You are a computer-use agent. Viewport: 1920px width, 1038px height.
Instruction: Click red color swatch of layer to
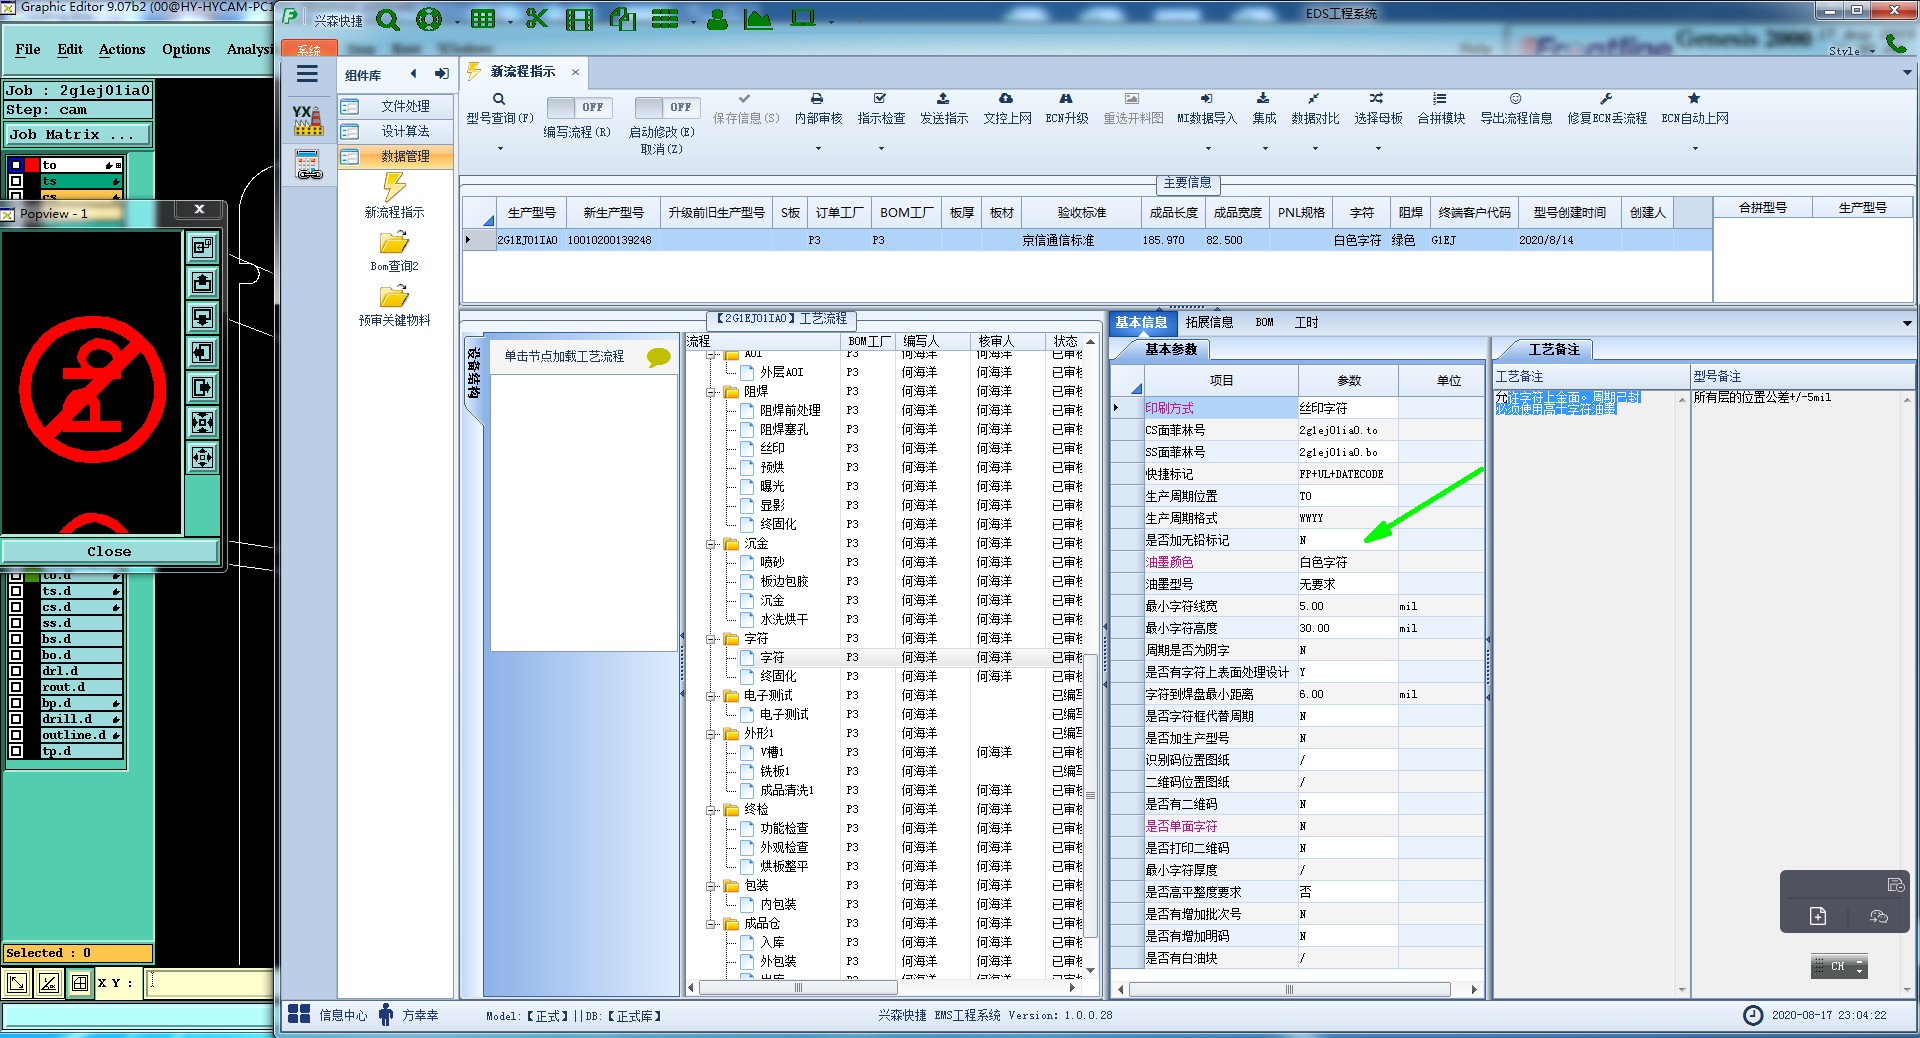pos(32,165)
